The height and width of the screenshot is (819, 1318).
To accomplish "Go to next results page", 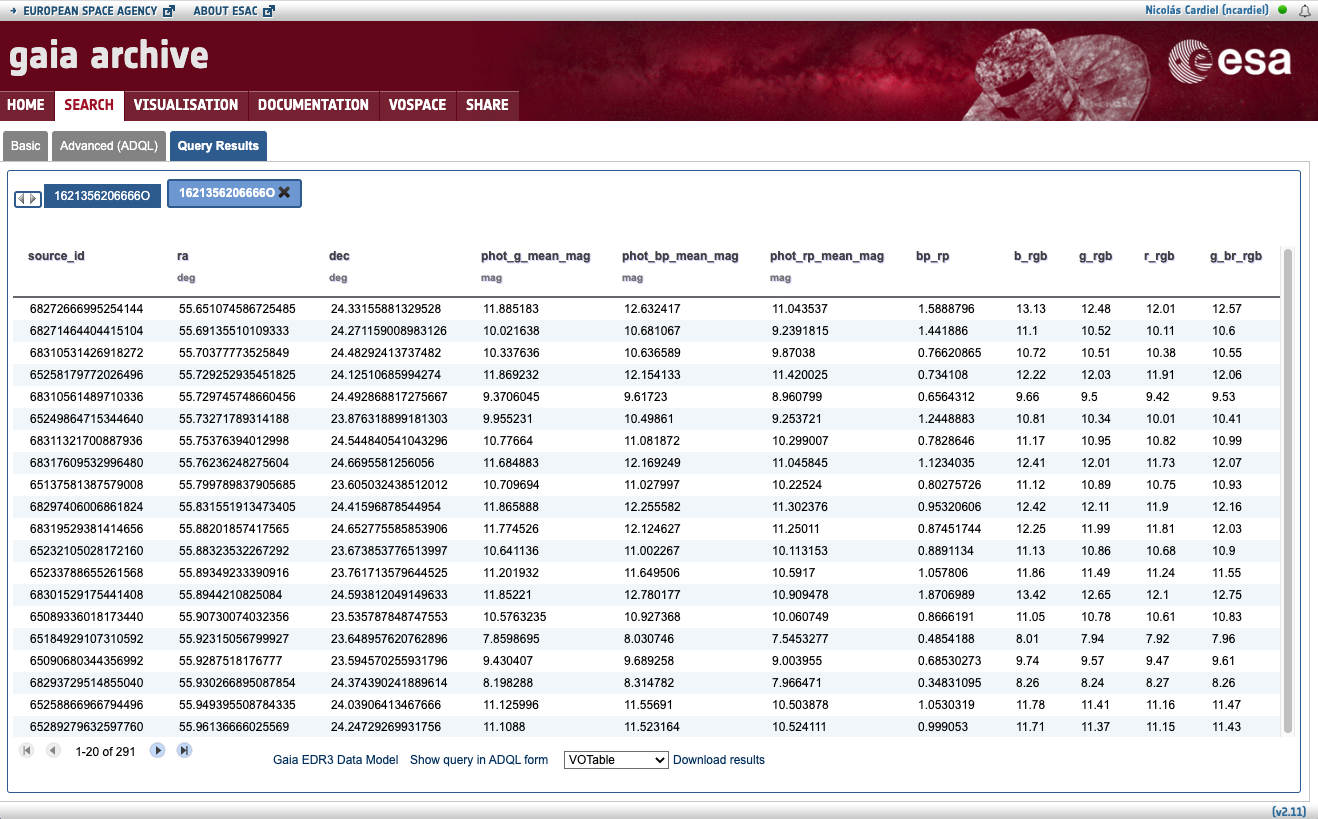I will click(157, 750).
